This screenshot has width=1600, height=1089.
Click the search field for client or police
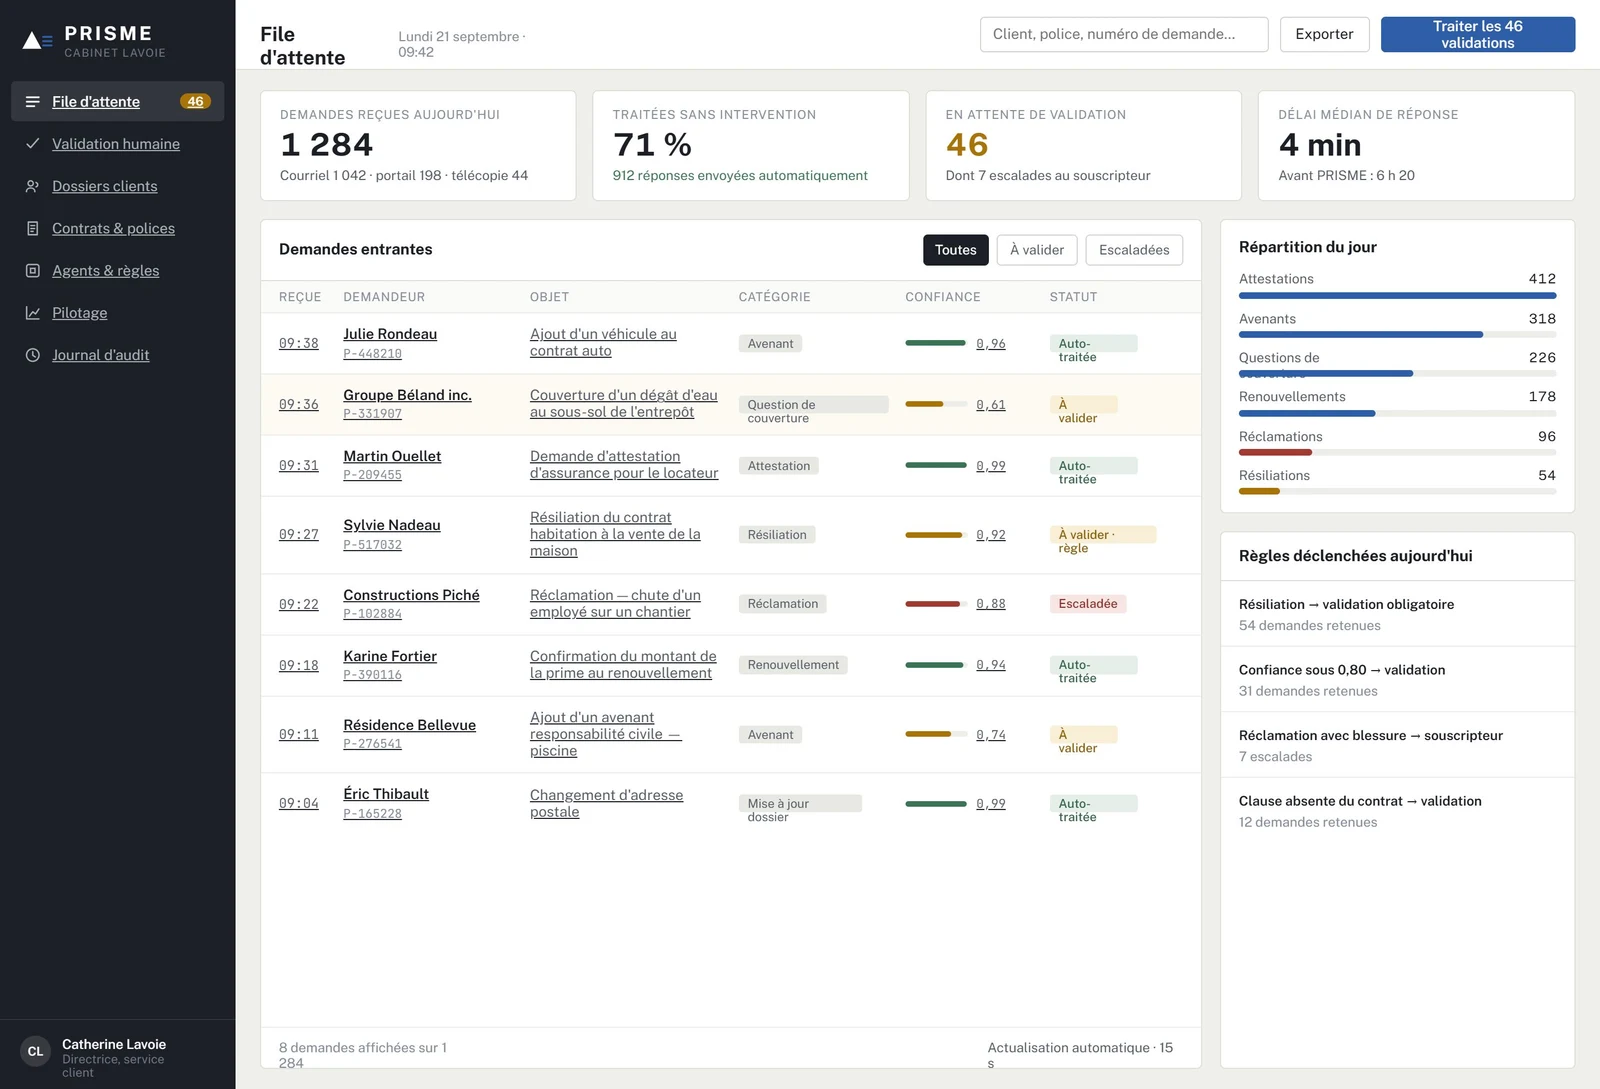pyautogui.click(x=1124, y=34)
